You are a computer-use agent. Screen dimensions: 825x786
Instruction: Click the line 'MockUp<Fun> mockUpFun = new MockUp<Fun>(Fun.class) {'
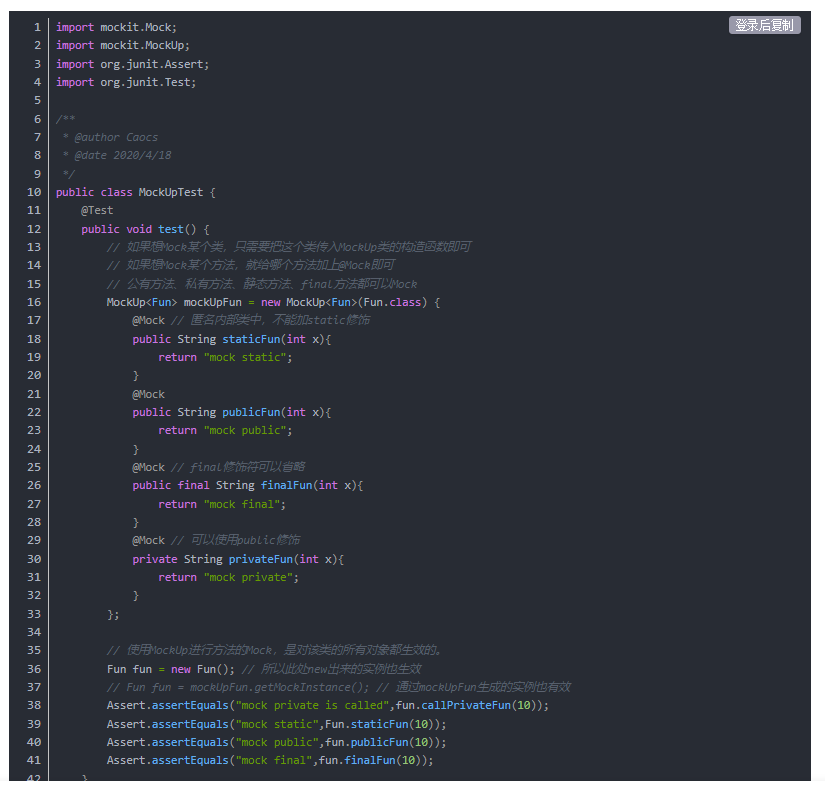click(273, 303)
